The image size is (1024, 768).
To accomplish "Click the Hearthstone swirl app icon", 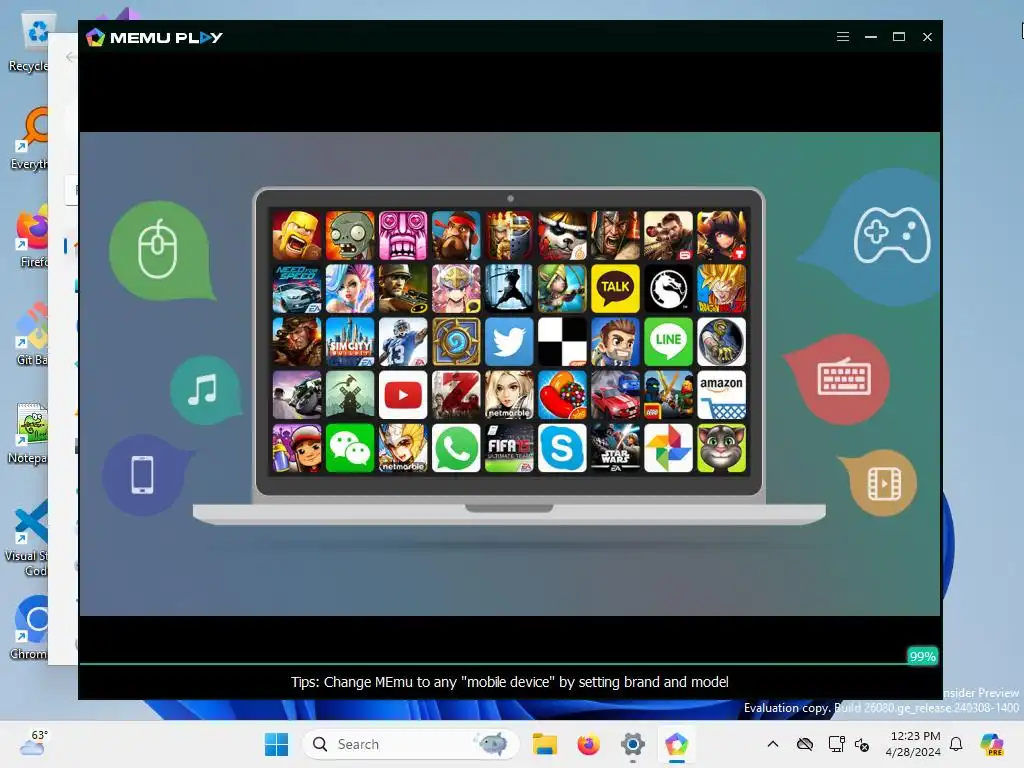I will [x=456, y=342].
